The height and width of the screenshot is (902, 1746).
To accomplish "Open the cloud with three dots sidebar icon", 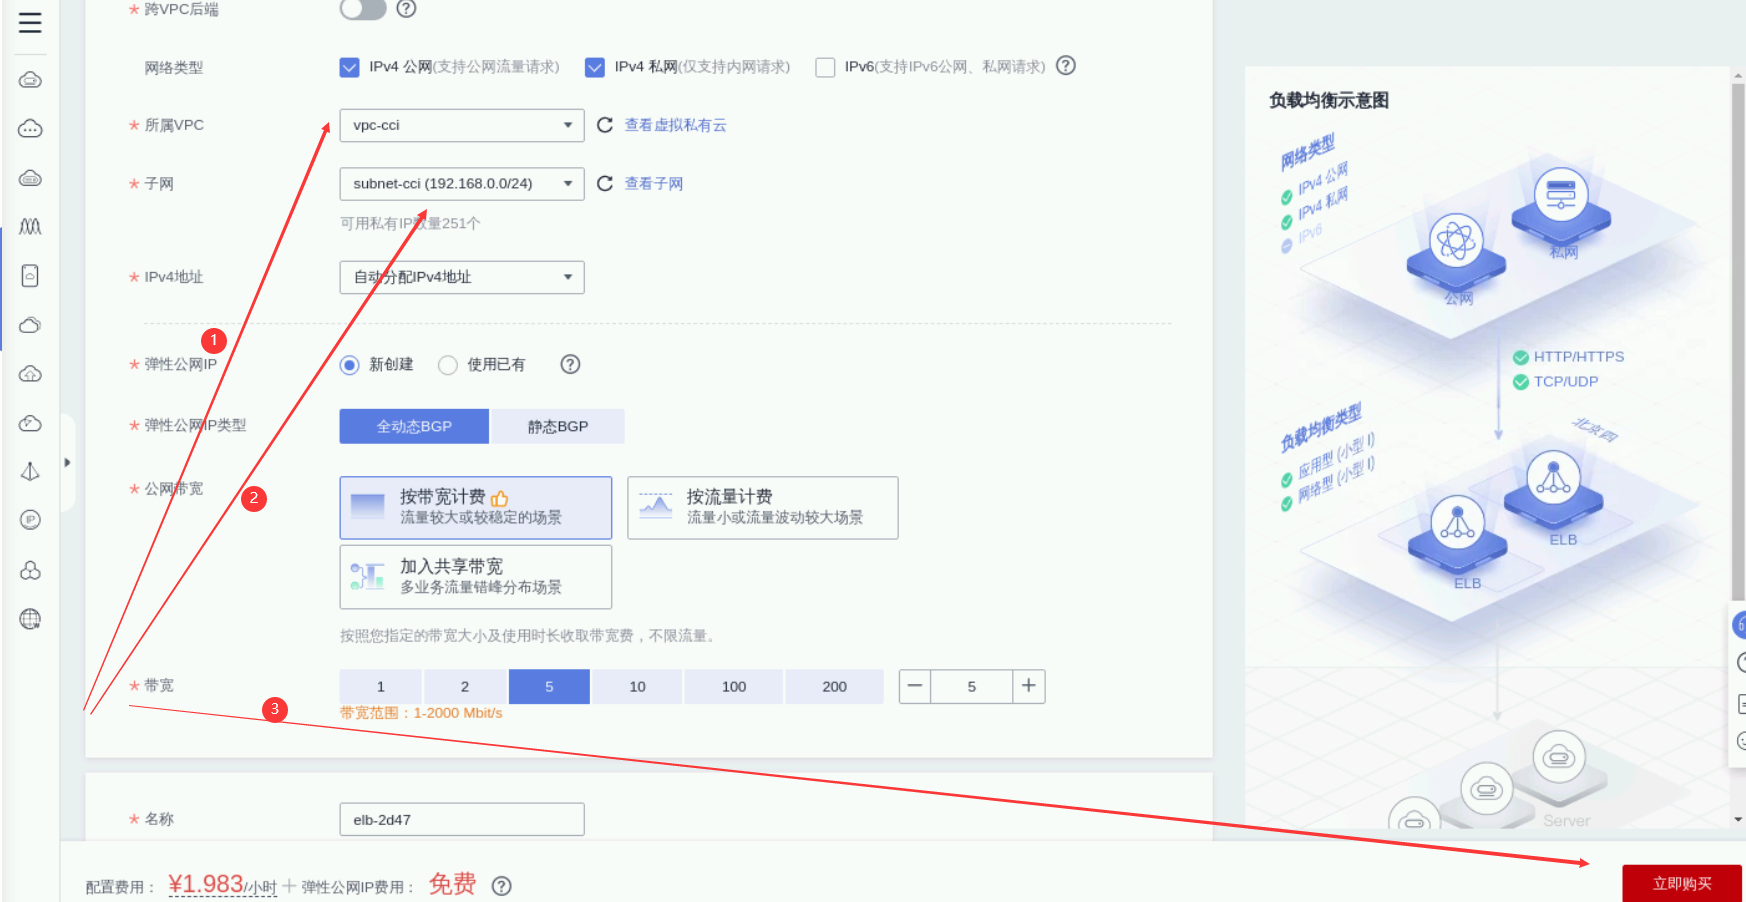I will coord(30,129).
